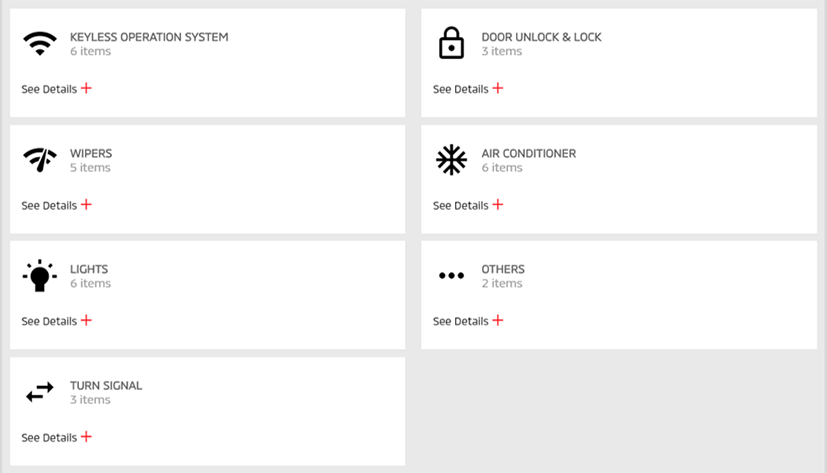Expand Door Unlock & Lock details plus
This screenshot has height=473, width=827.
(498, 88)
